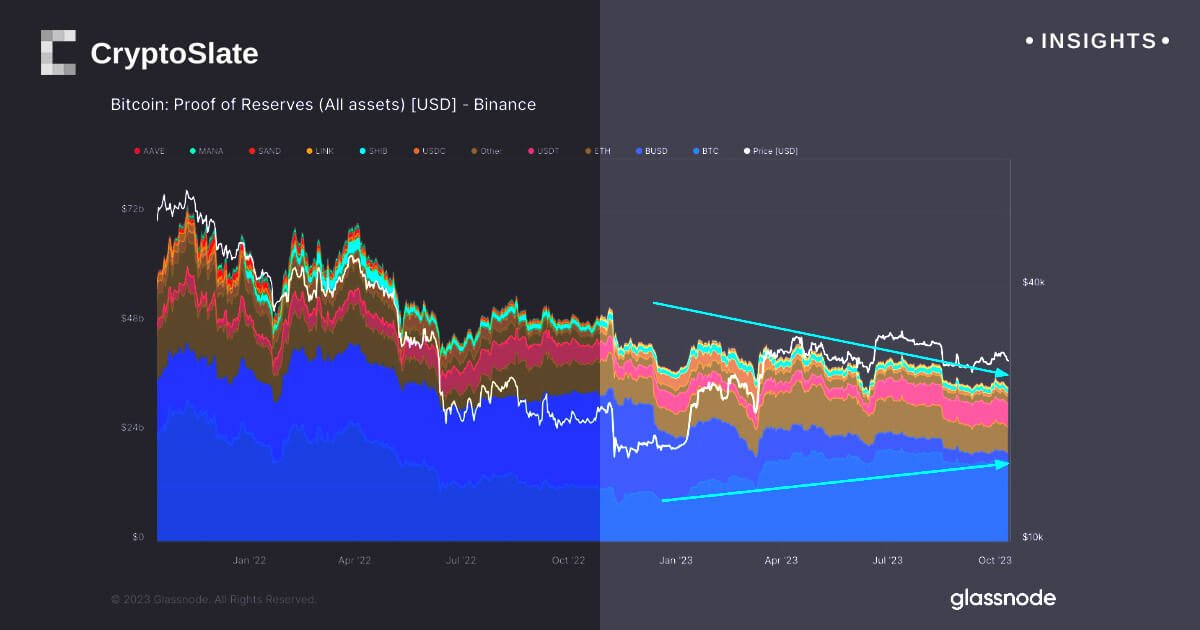Click the INSIGHTS label

1098,41
